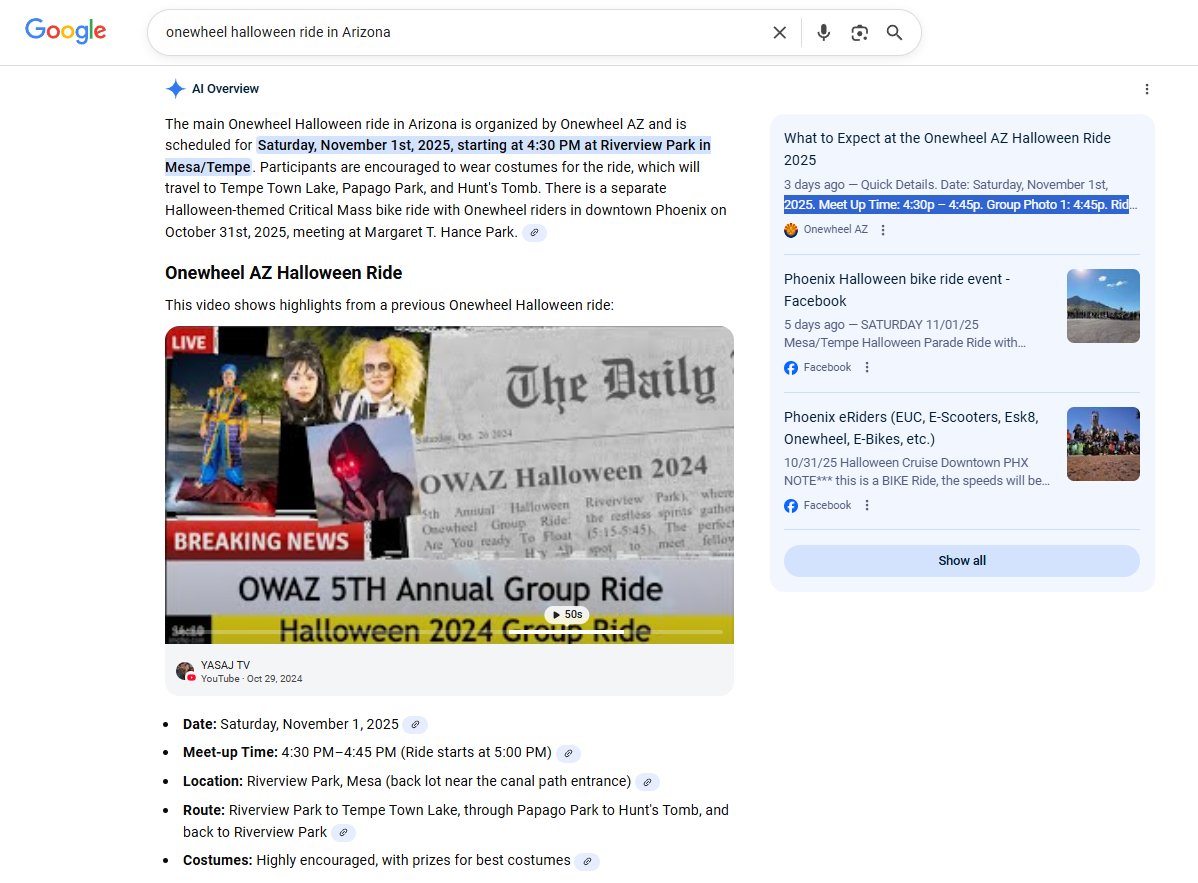The height and width of the screenshot is (883, 1198).
Task: Clear the search query with the X icon
Action: tap(779, 32)
